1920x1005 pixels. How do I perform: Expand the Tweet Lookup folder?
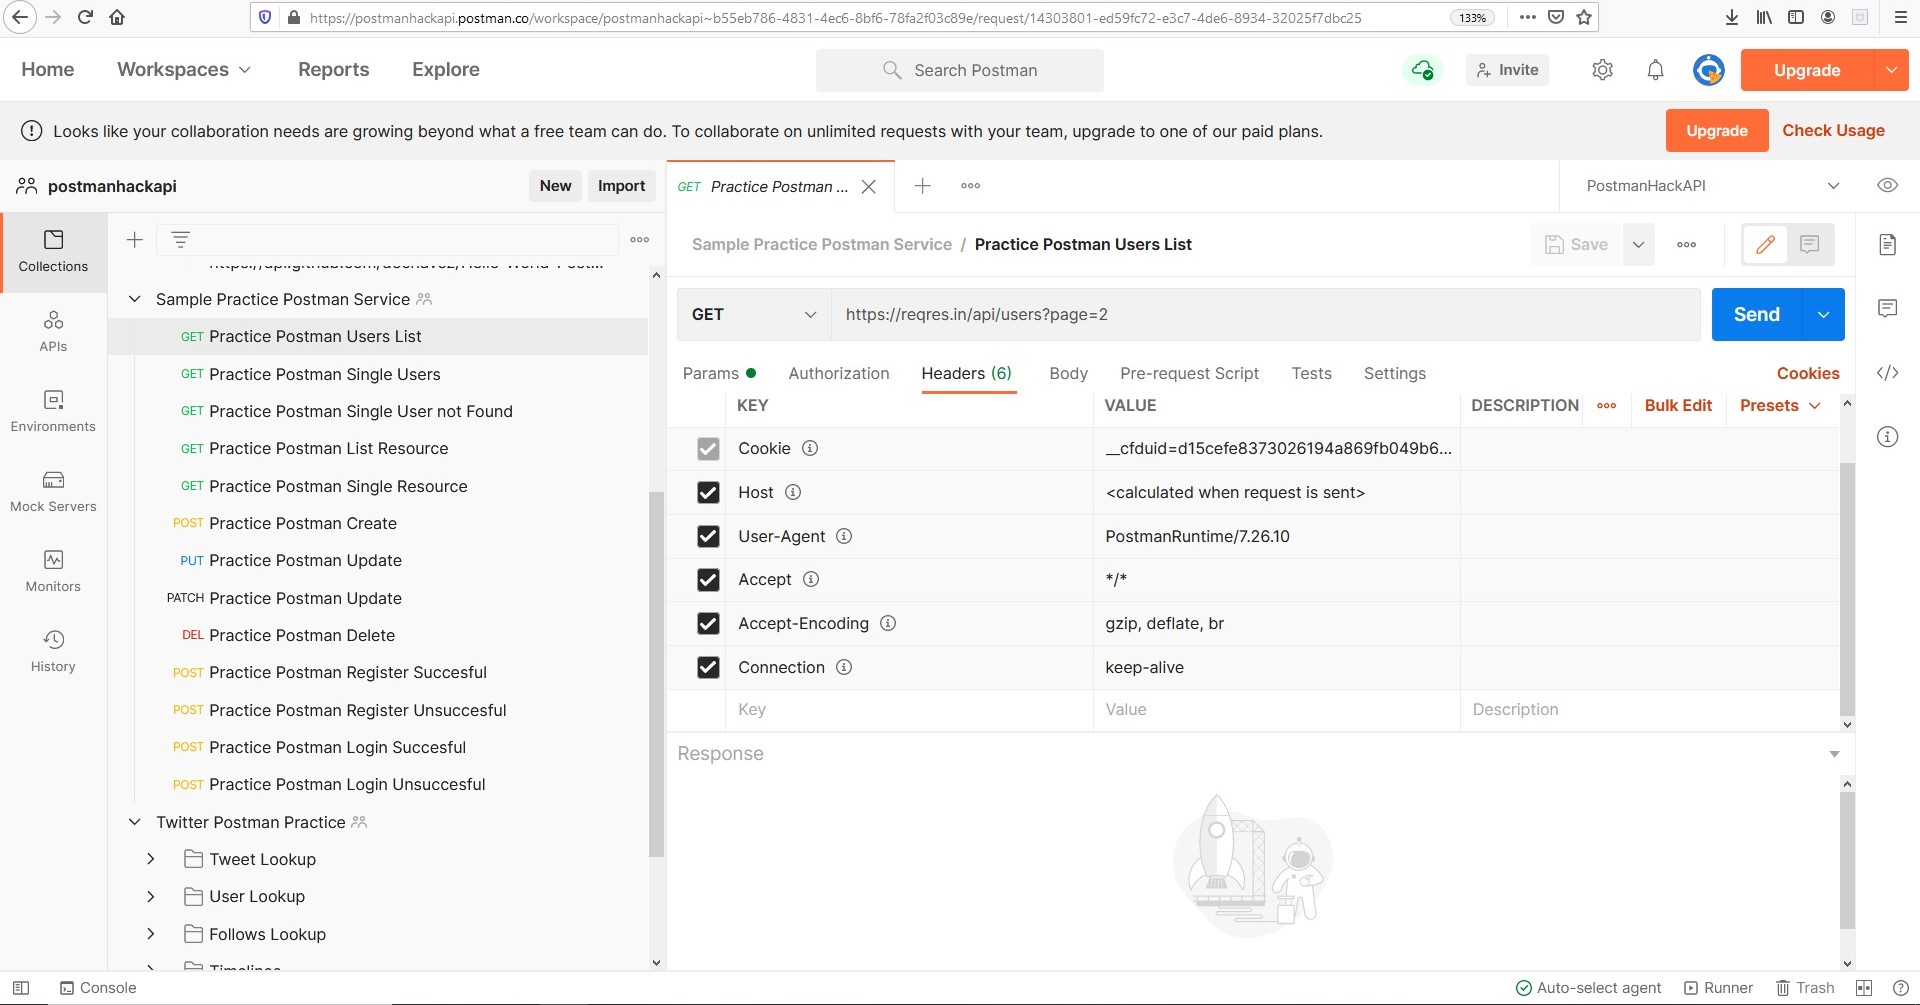click(151, 859)
